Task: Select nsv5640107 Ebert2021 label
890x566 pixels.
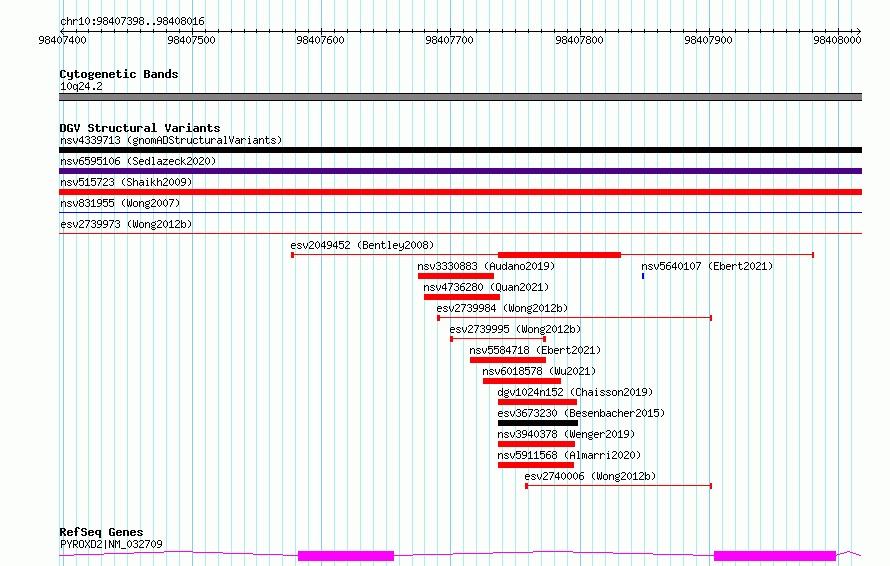Action: pos(707,266)
